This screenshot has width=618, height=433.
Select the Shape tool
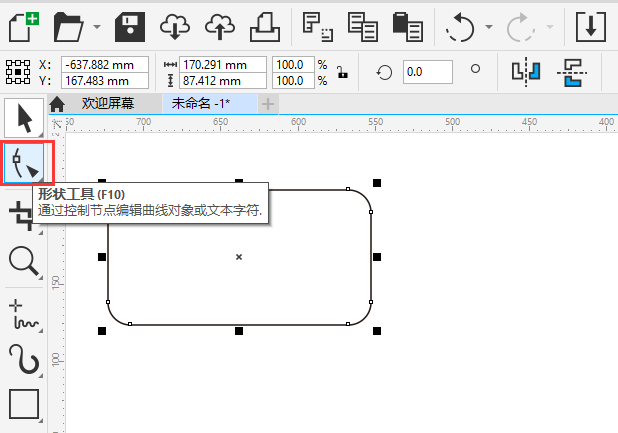pos(24,163)
